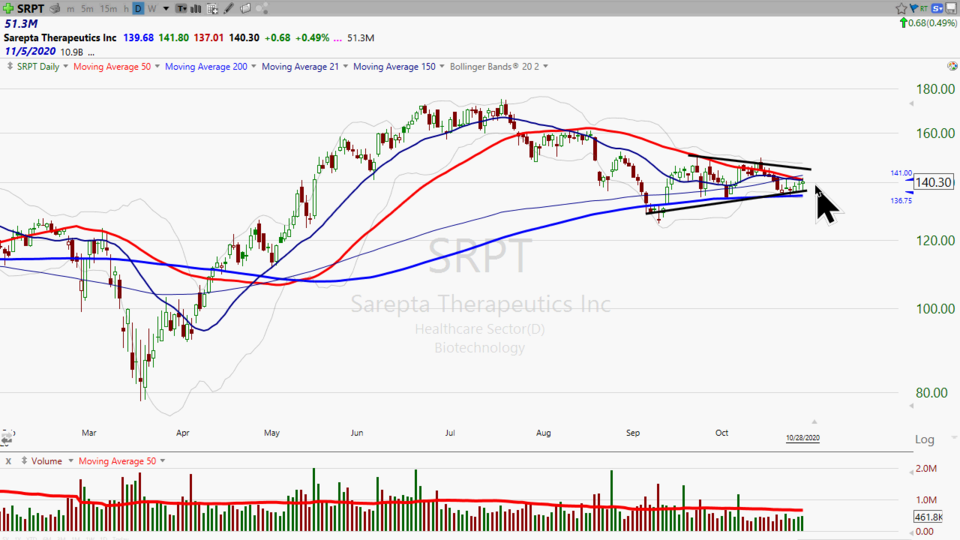
Task: Select the 15m timeframe
Action: point(108,9)
